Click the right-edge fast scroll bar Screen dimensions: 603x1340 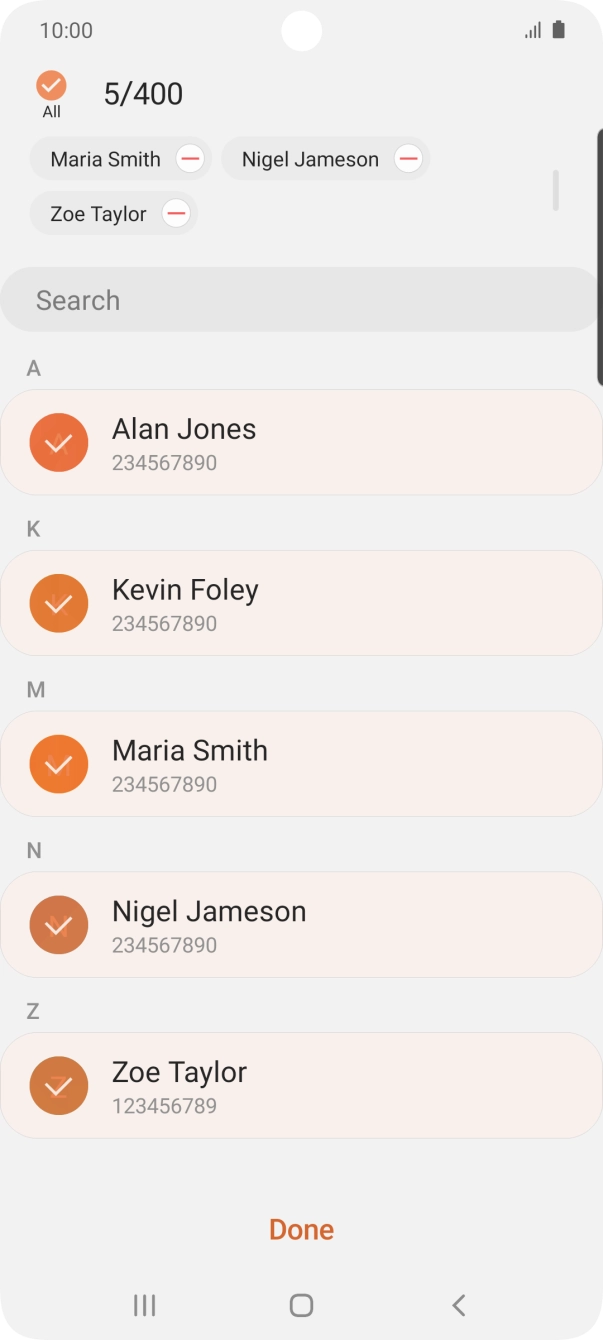[599, 255]
